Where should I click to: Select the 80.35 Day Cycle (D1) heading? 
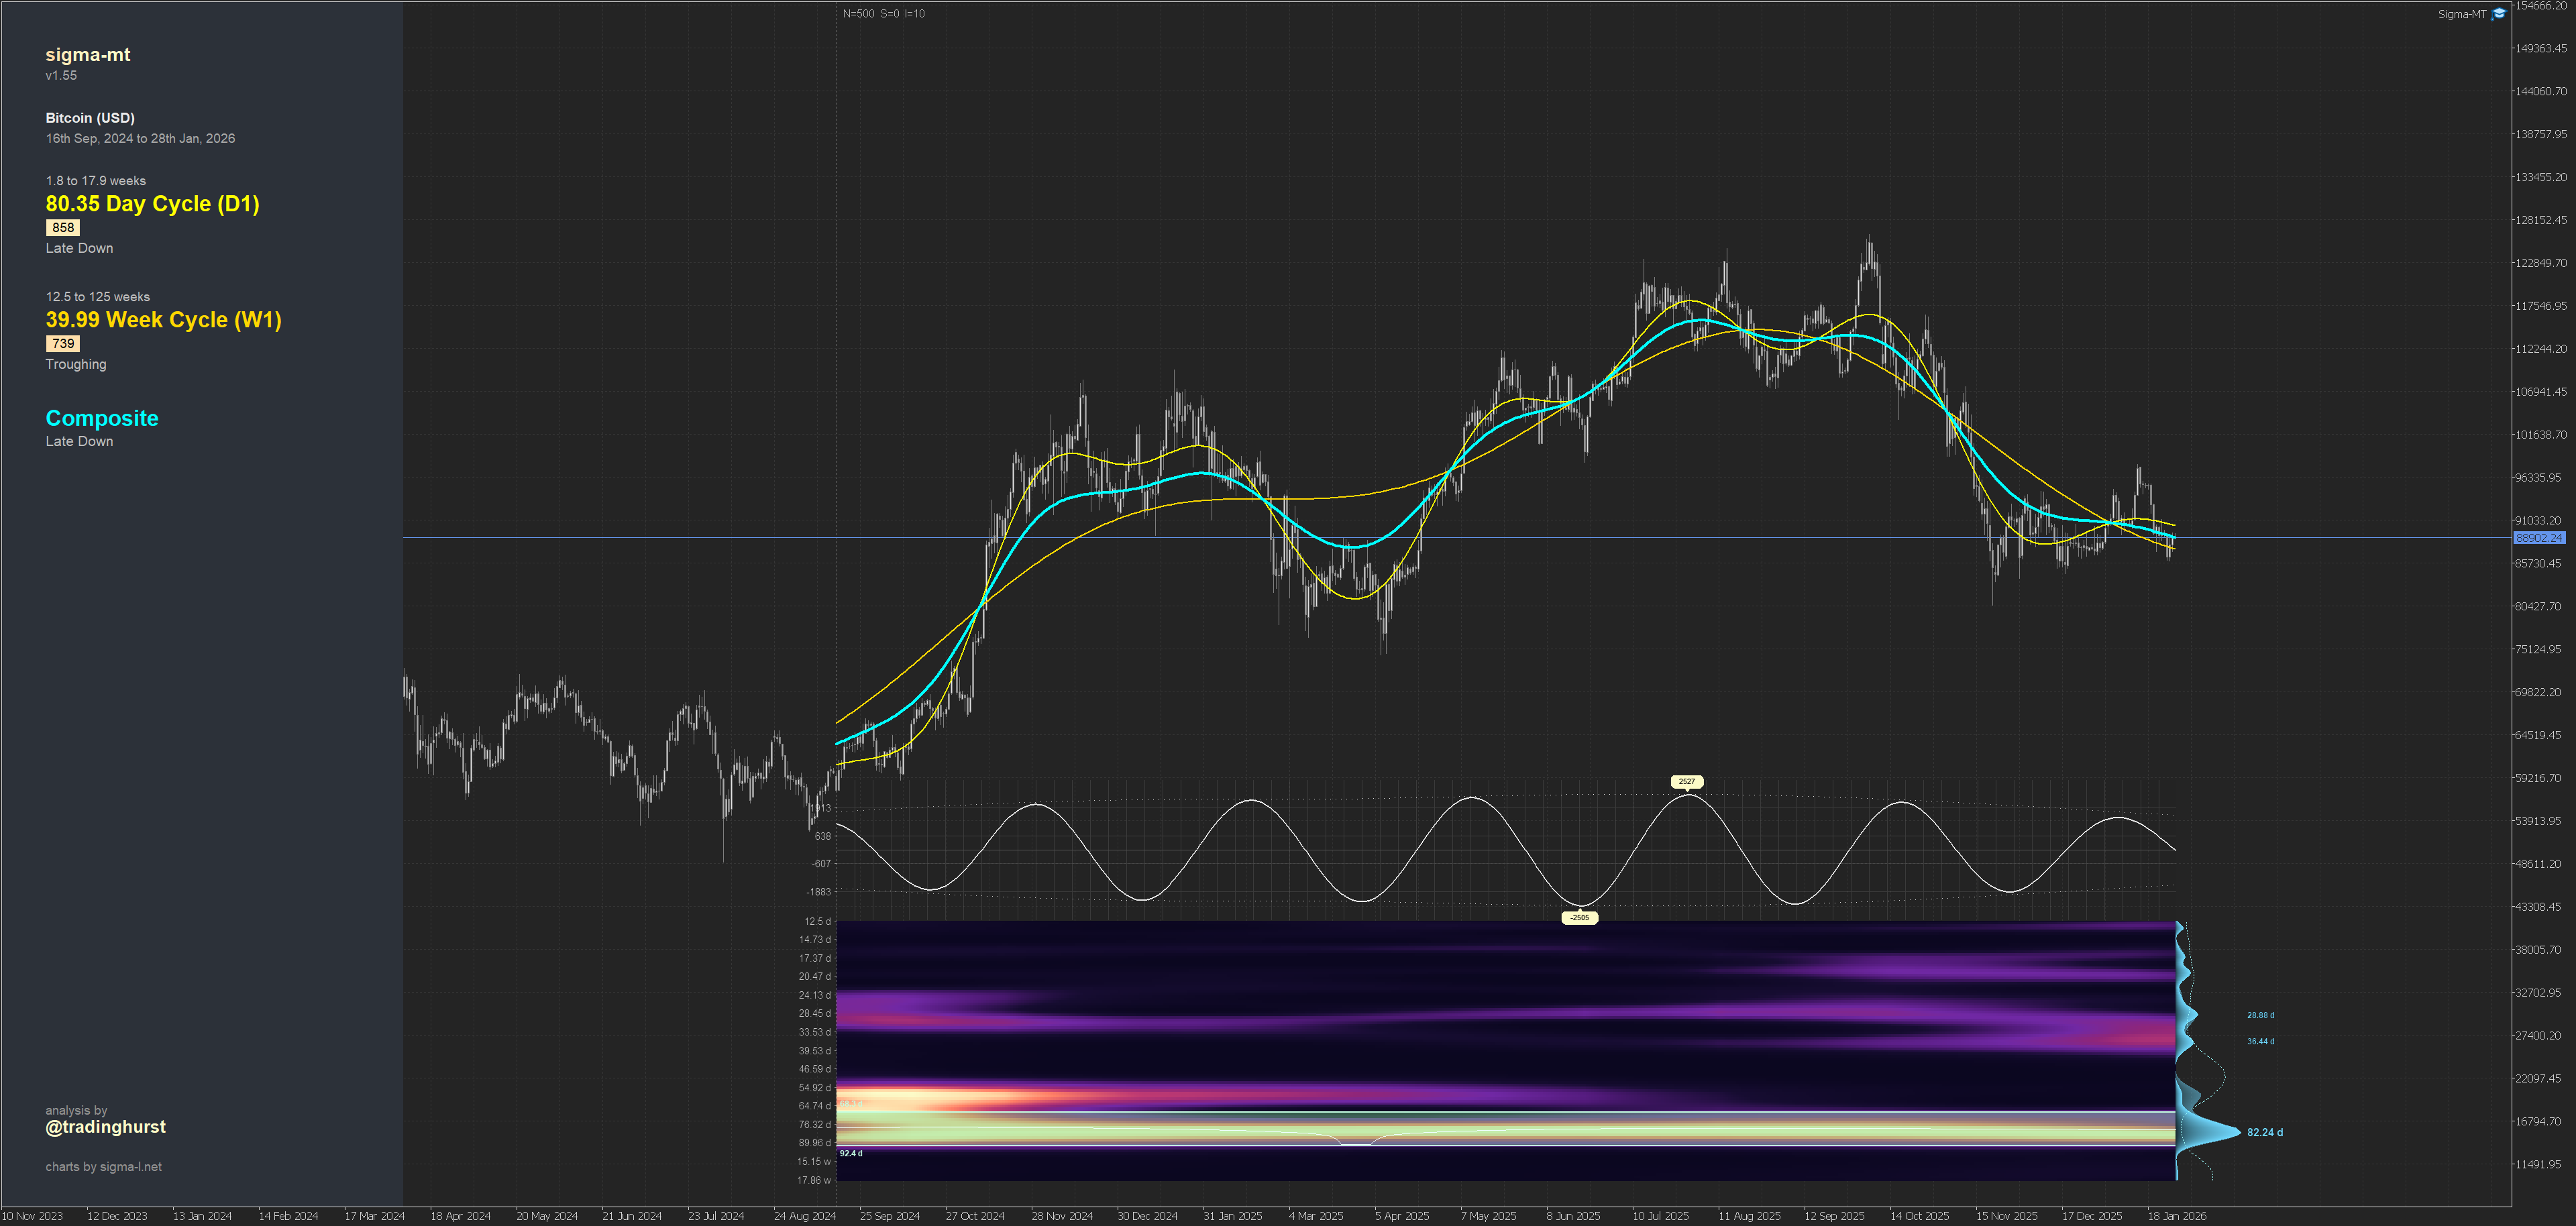point(152,204)
